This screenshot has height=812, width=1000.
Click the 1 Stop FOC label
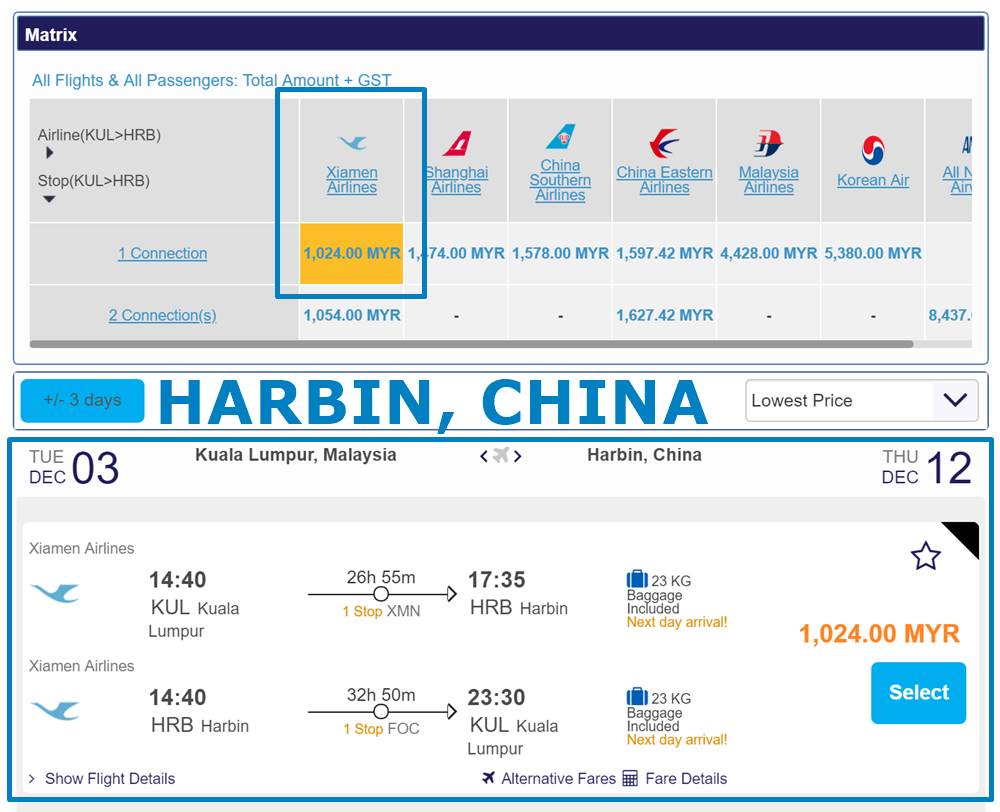381,728
